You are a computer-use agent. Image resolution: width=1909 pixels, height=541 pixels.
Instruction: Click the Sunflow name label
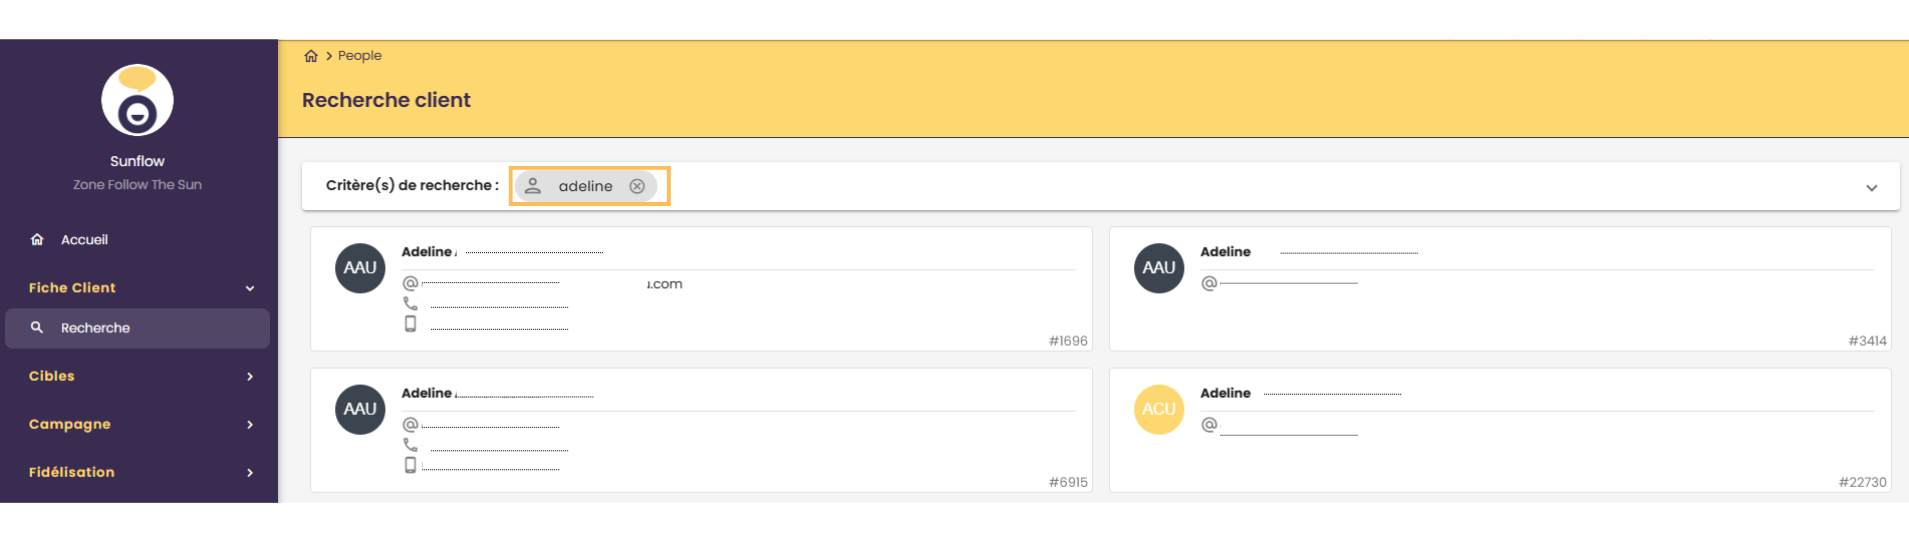pos(137,161)
